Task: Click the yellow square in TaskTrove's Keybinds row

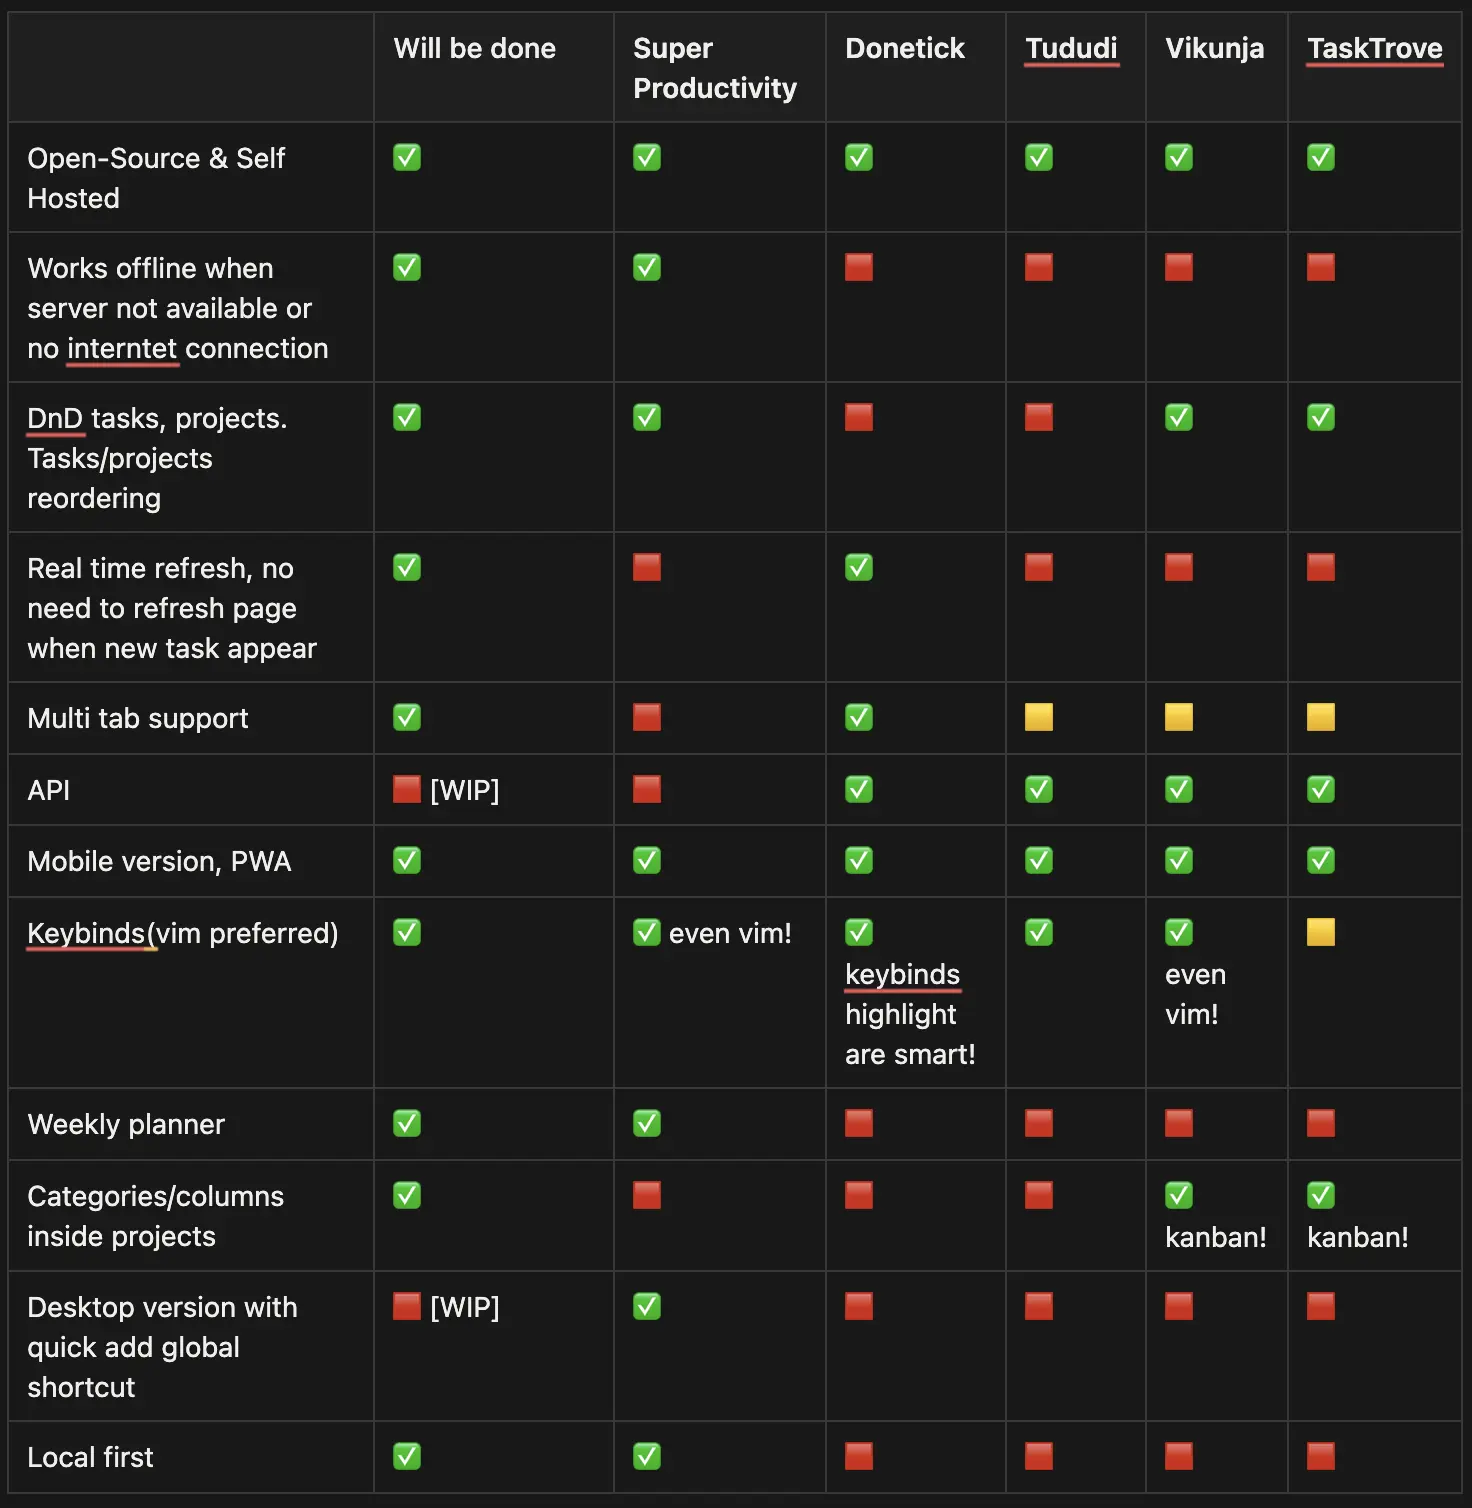Action: click(x=1320, y=932)
